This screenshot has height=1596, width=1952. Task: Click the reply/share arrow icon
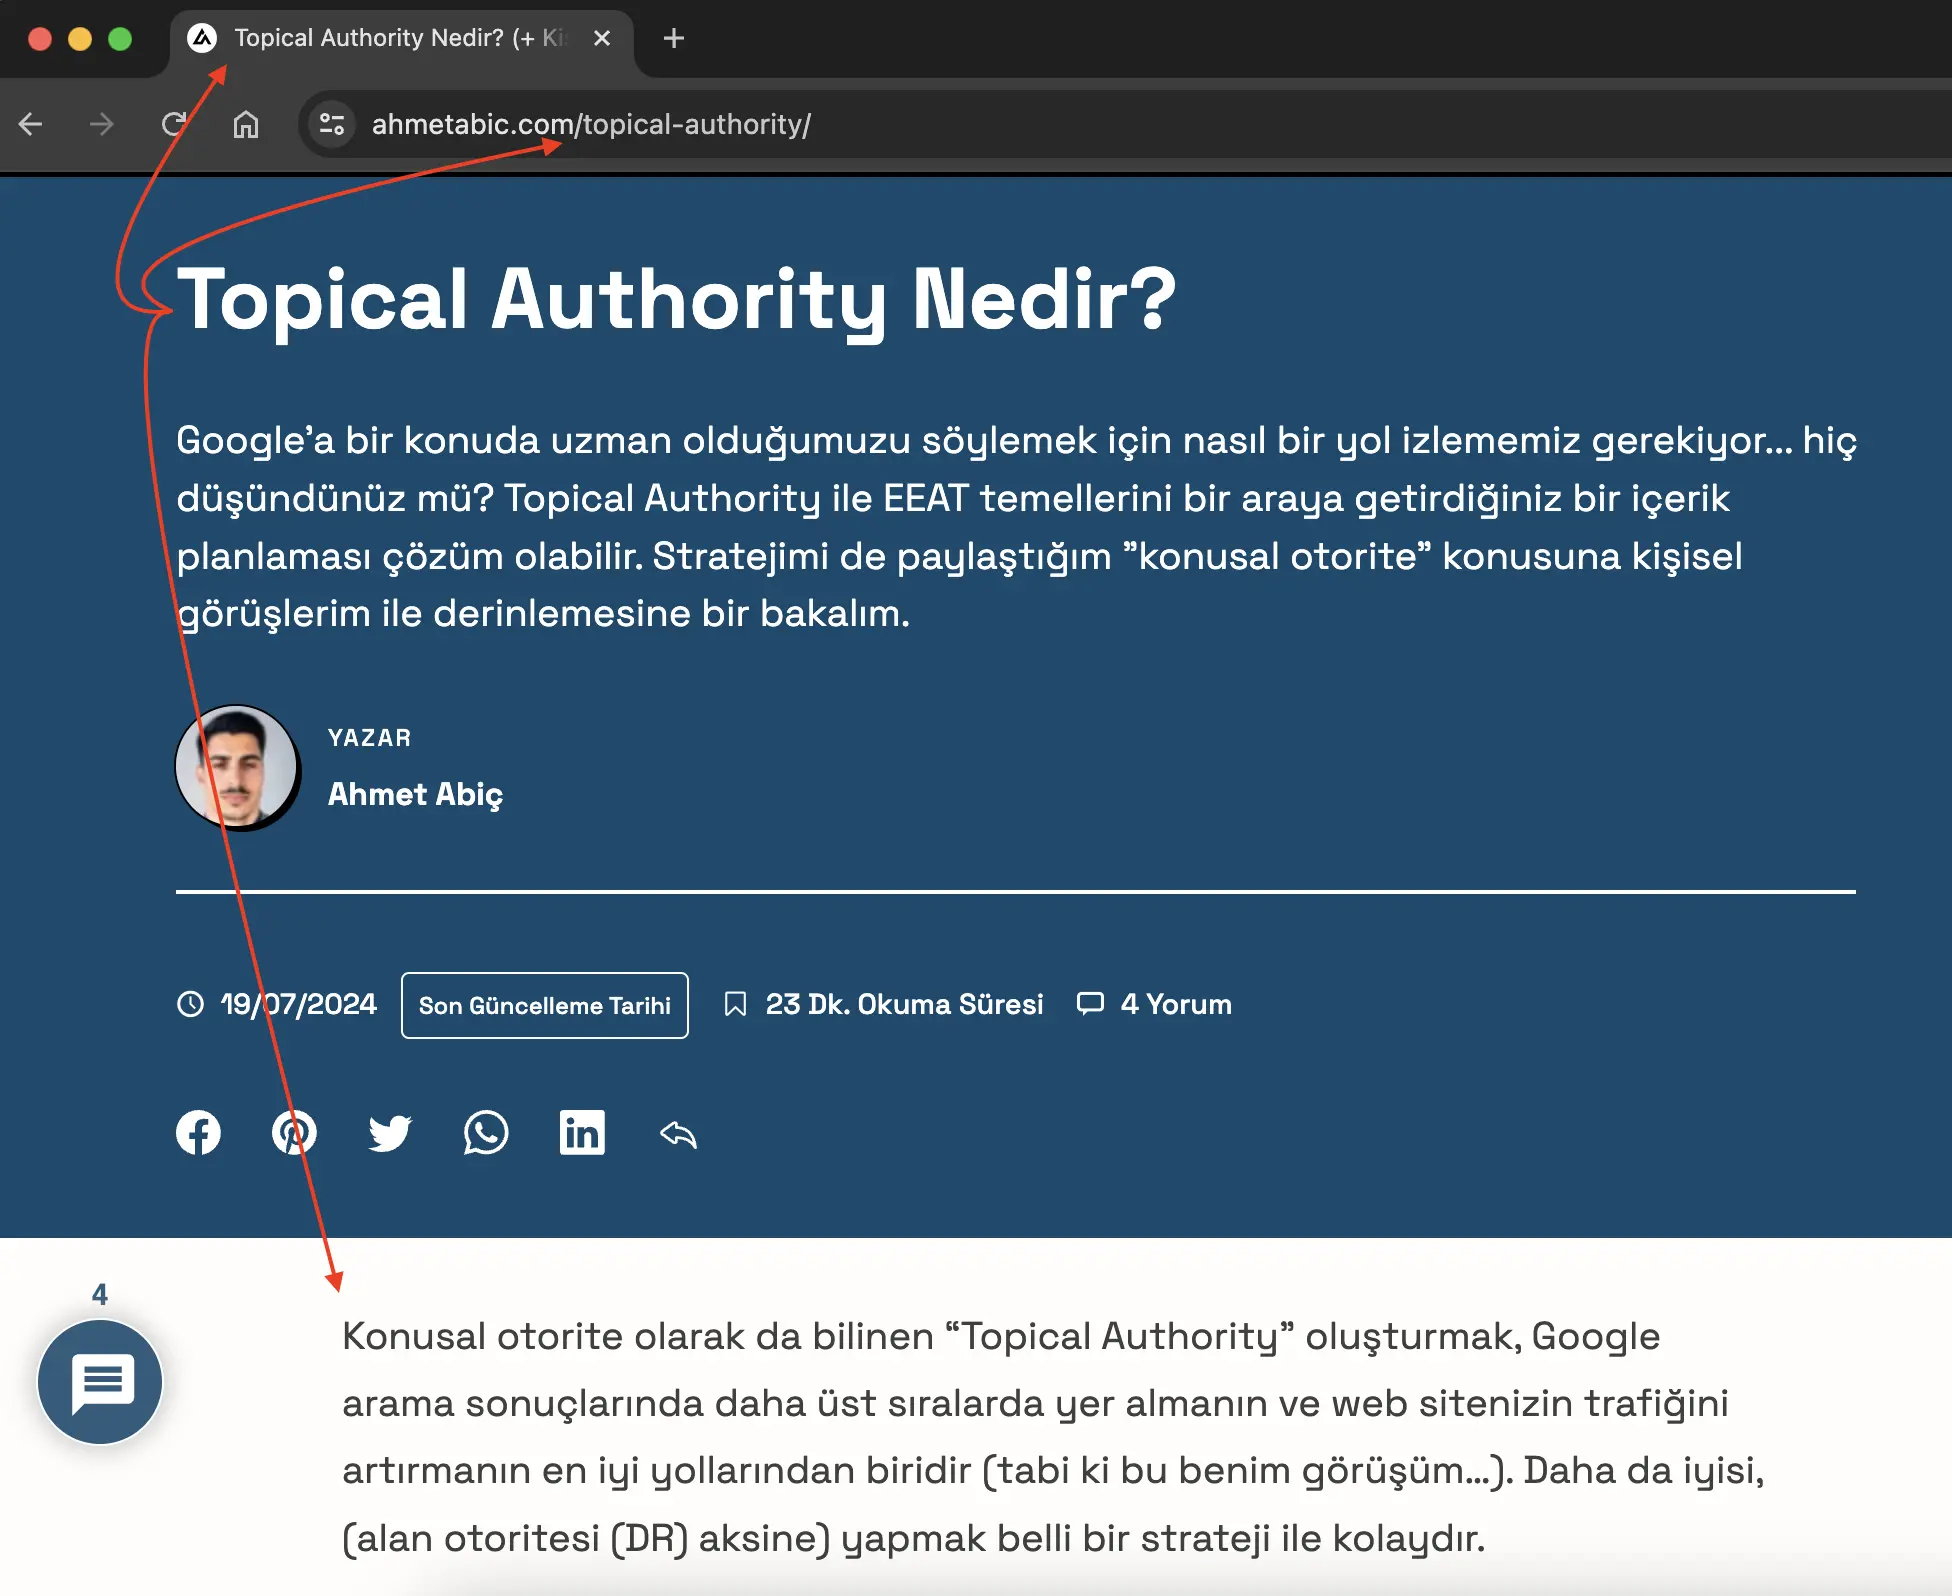click(678, 1134)
